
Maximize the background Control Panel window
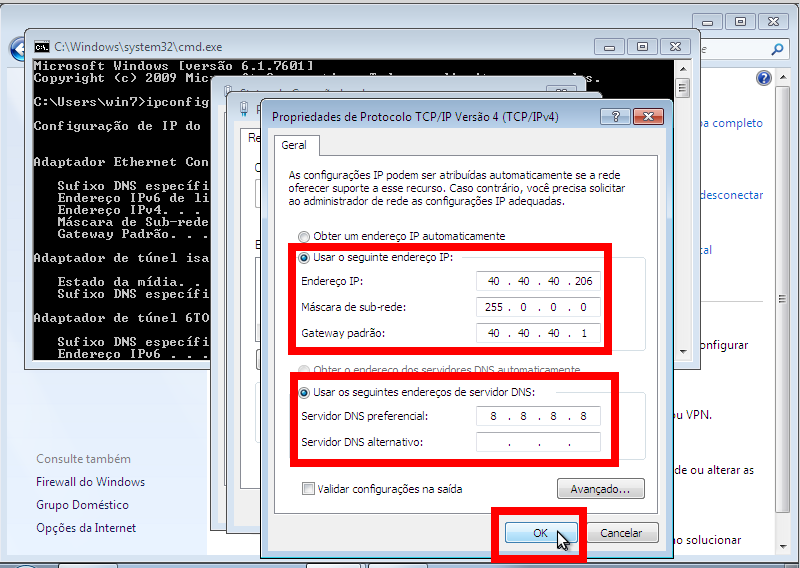tap(740, 22)
